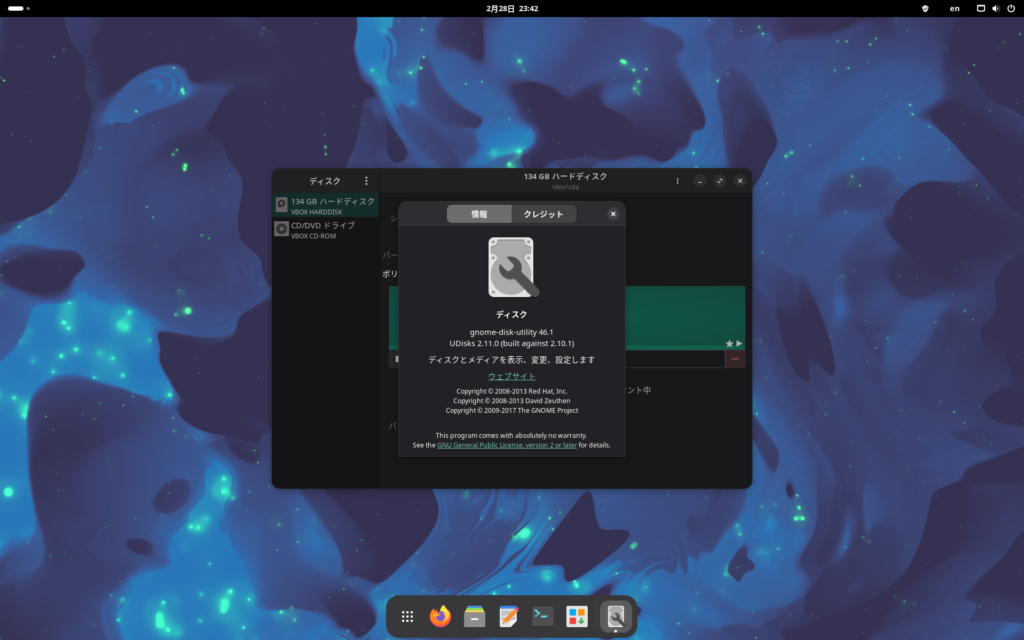Click the Disks wrench icon in the dialog

pyautogui.click(x=511, y=267)
